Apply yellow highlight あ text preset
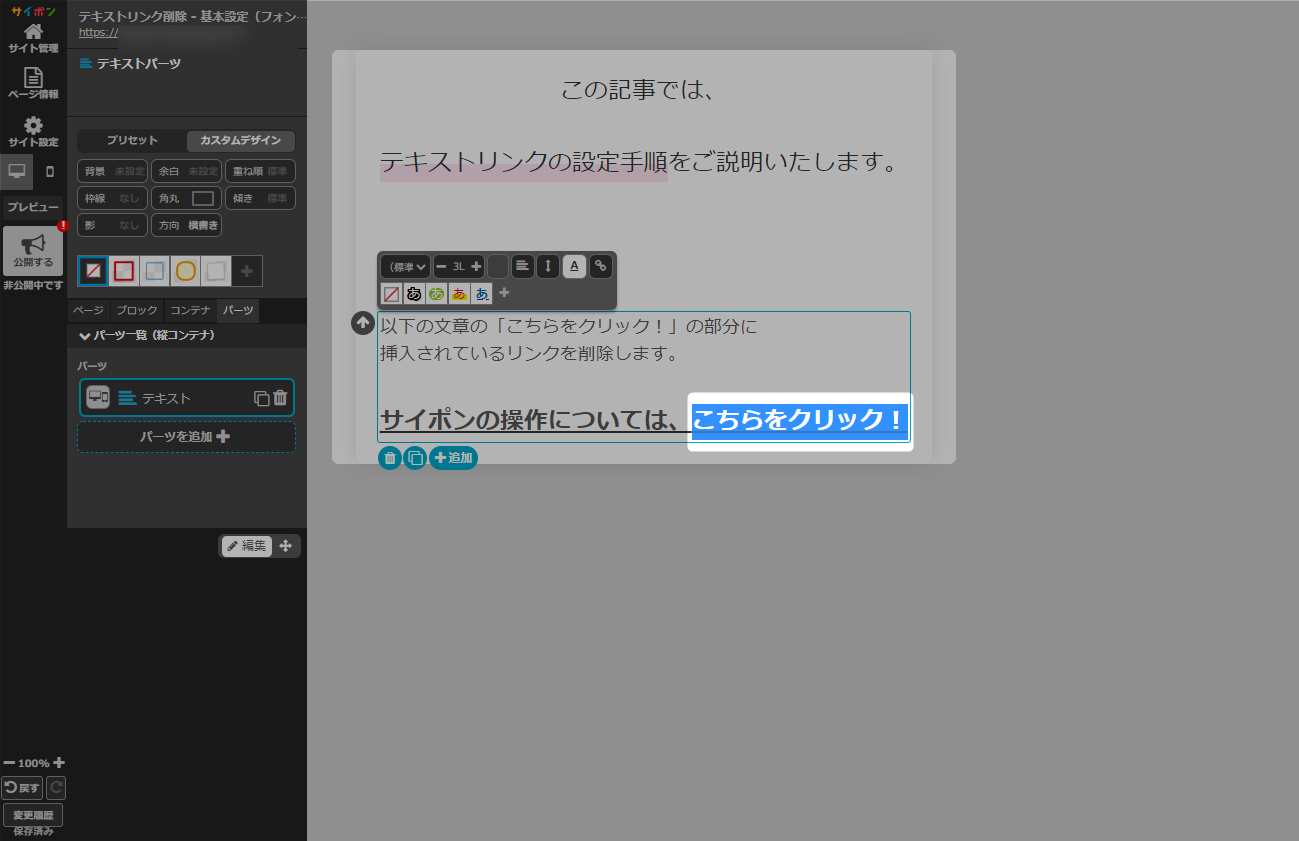The width and height of the screenshot is (1299, 841). tap(459, 294)
